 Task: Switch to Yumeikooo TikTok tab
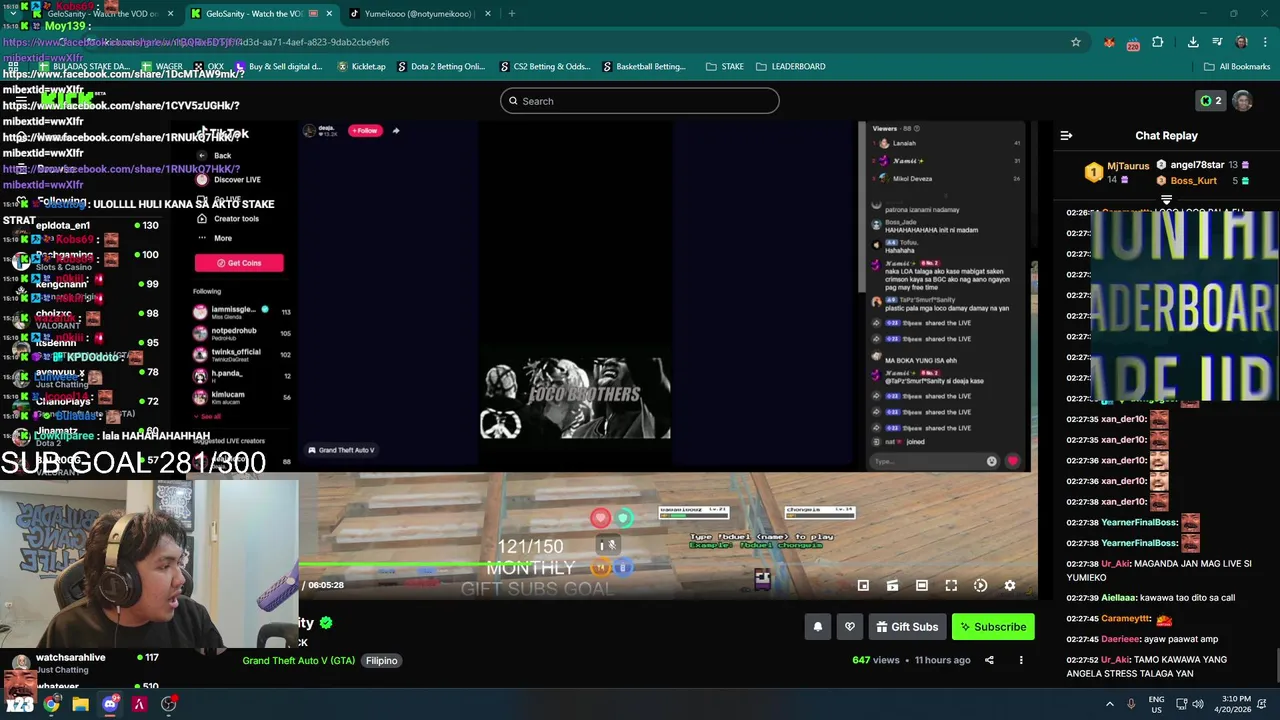(x=420, y=14)
